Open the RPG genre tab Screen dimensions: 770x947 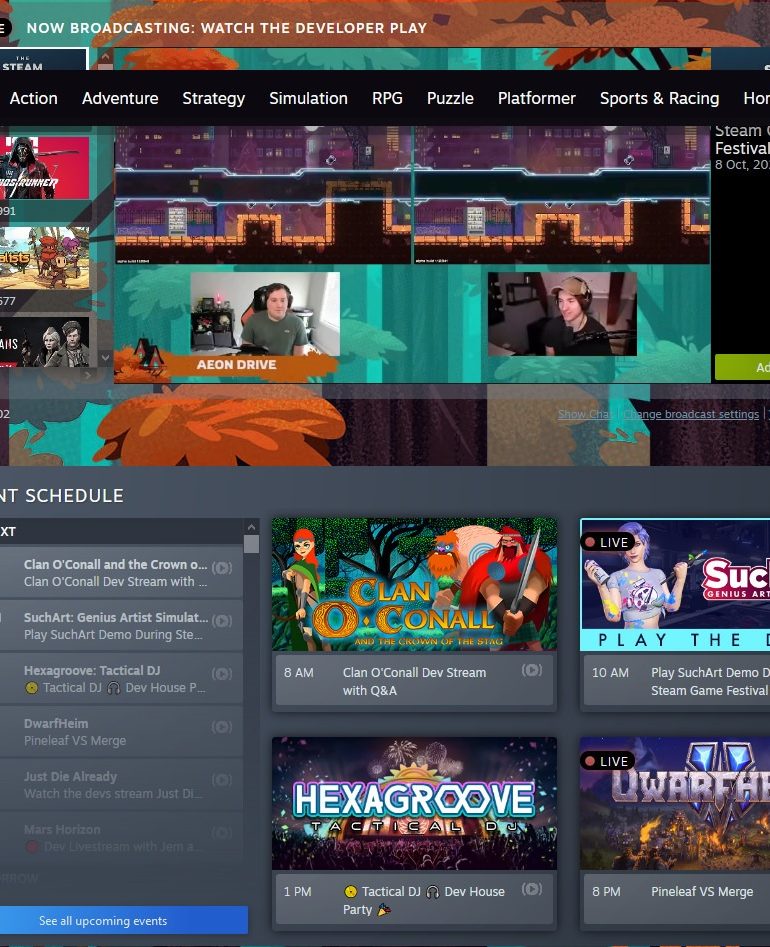click(387, 98)
